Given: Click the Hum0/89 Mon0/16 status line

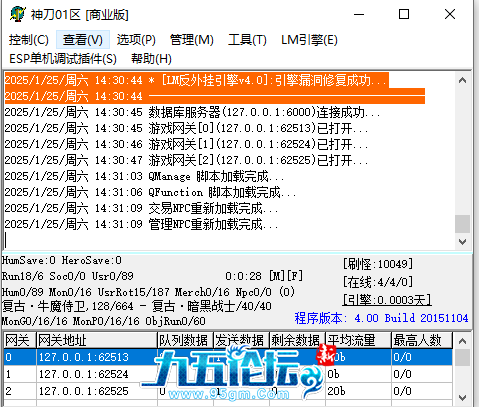Looking at the screenshot, I should [148, 292].
